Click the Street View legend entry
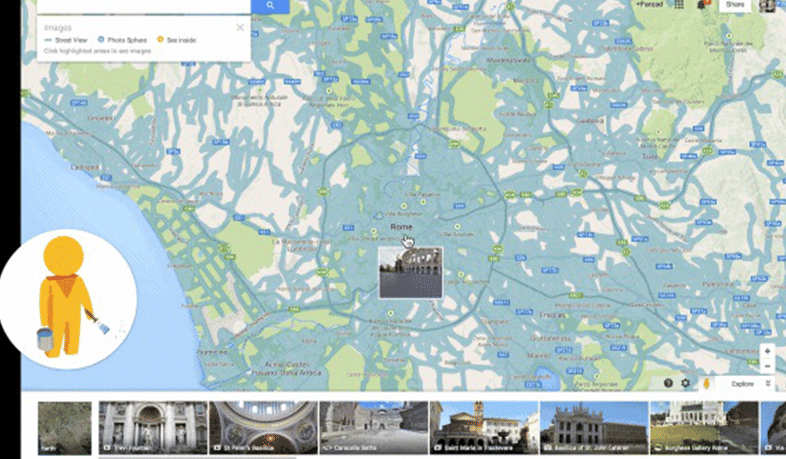 tap(66, 40)
